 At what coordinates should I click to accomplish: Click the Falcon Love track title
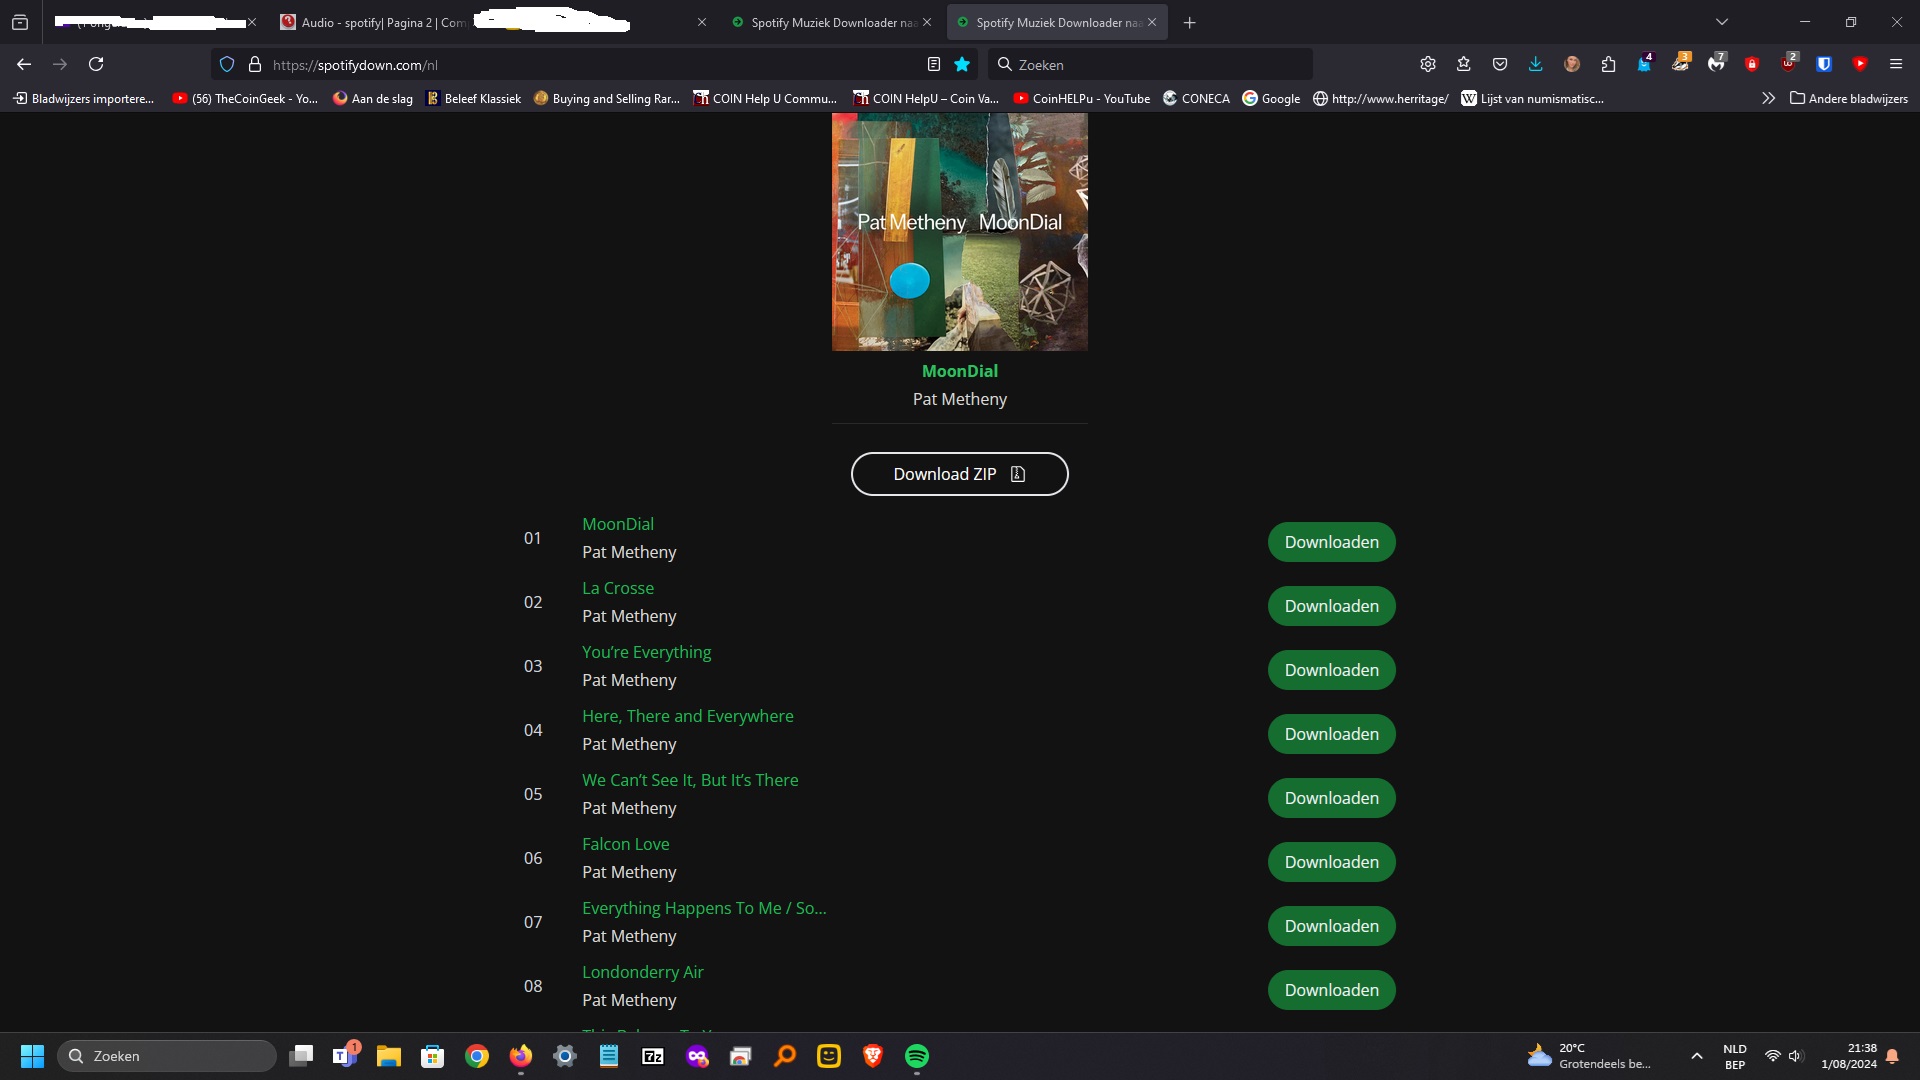tap(626, 844)
